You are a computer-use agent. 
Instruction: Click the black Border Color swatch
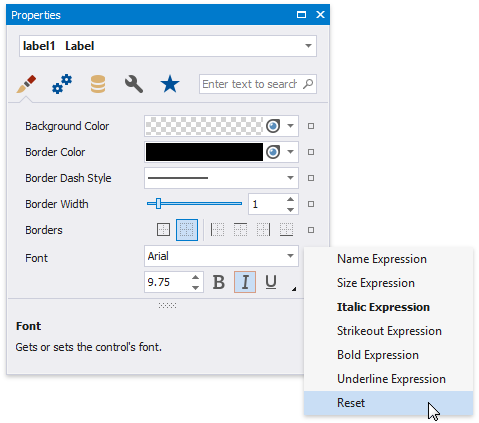pyautogui.click(x=204, y=152)
